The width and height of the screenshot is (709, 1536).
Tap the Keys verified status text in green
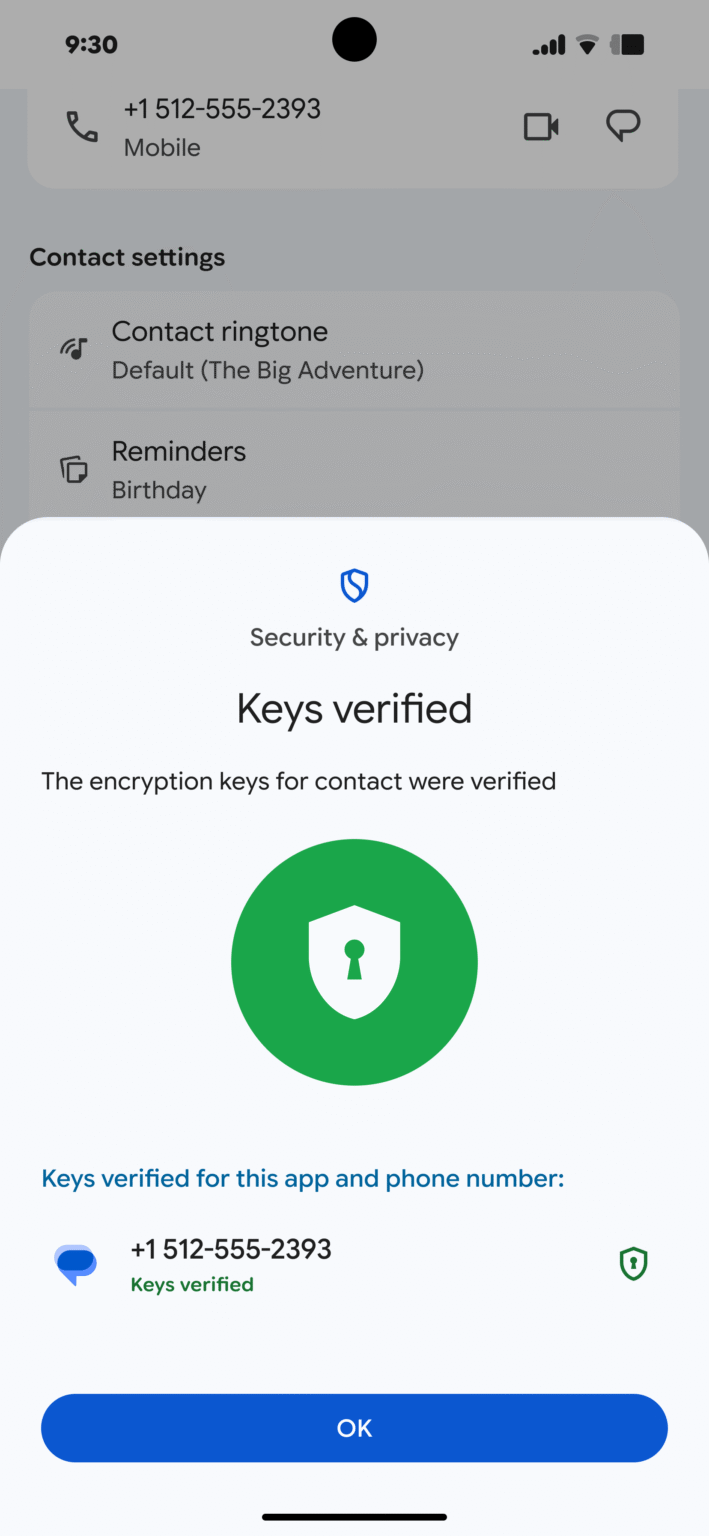click(192, 1284)
